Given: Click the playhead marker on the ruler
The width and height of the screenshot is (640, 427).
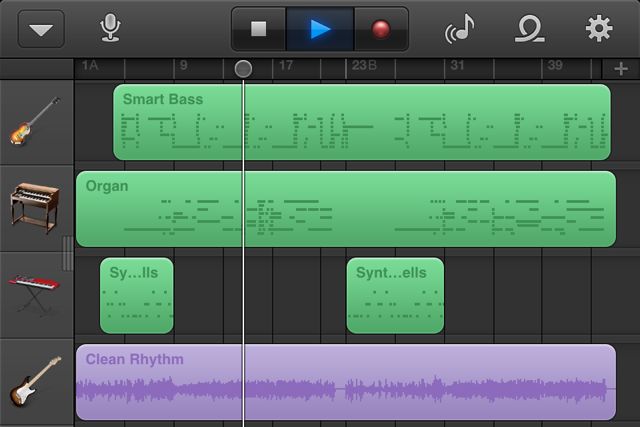Looking at the screenshot, I should (x=243, y=69).
